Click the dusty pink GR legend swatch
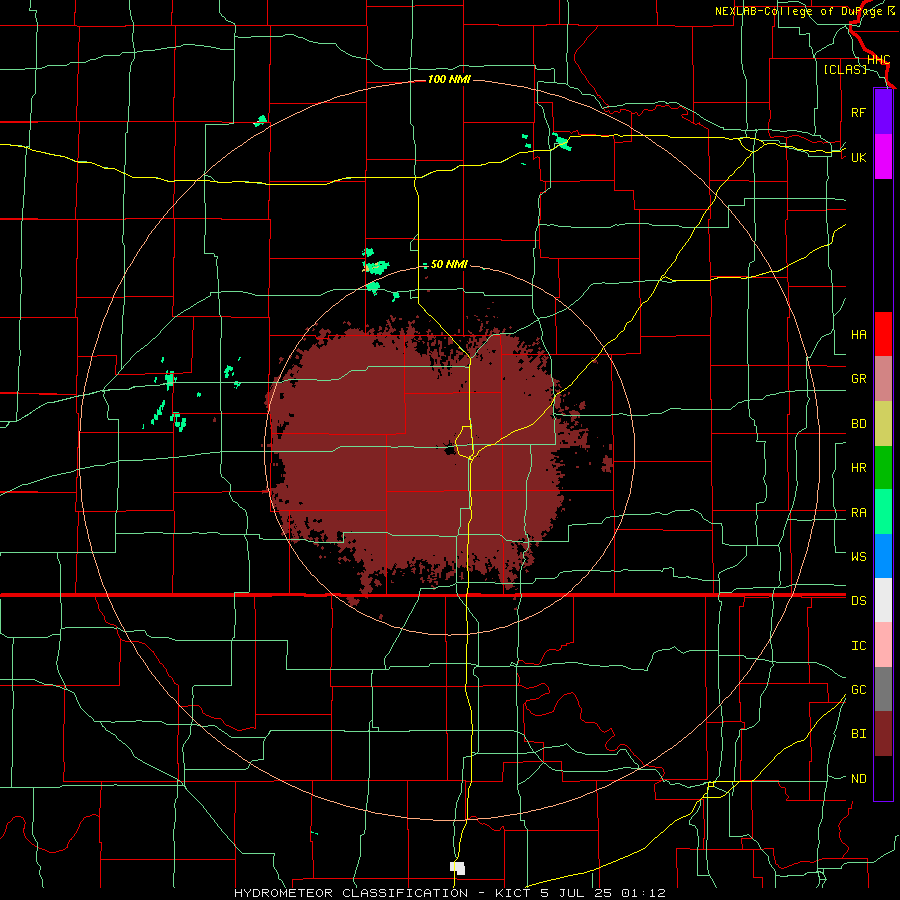This screenshot has width=900, height=900. 883,379
